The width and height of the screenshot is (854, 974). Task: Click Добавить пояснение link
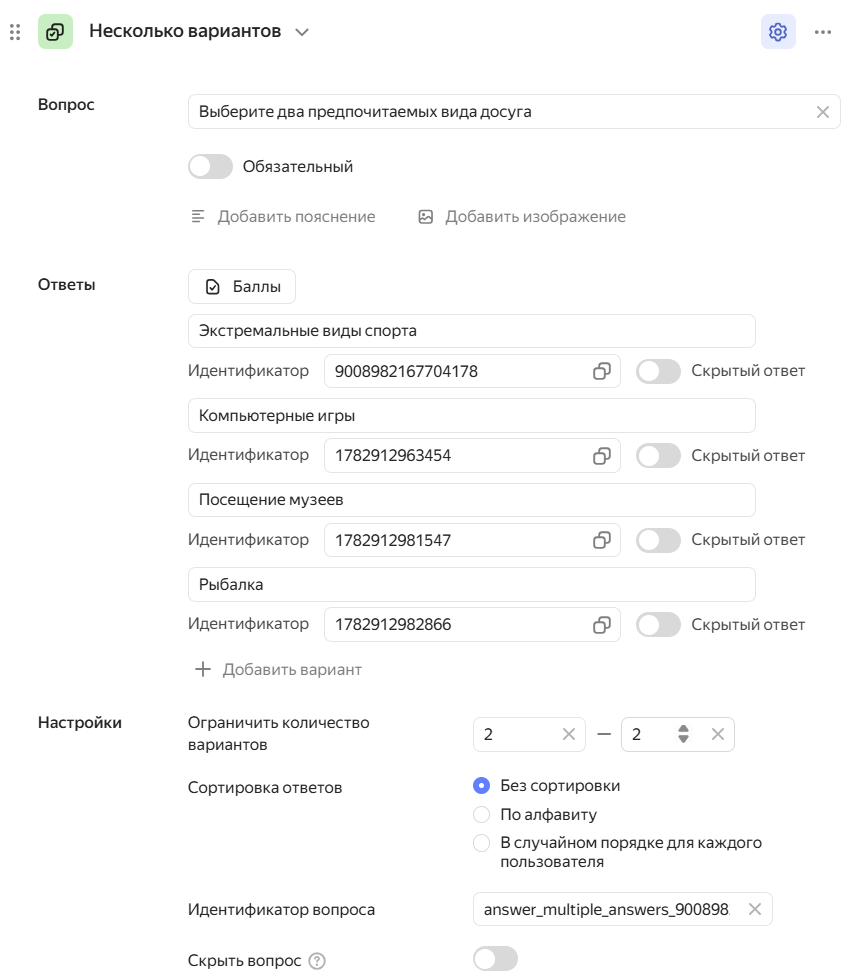point(283,217)
